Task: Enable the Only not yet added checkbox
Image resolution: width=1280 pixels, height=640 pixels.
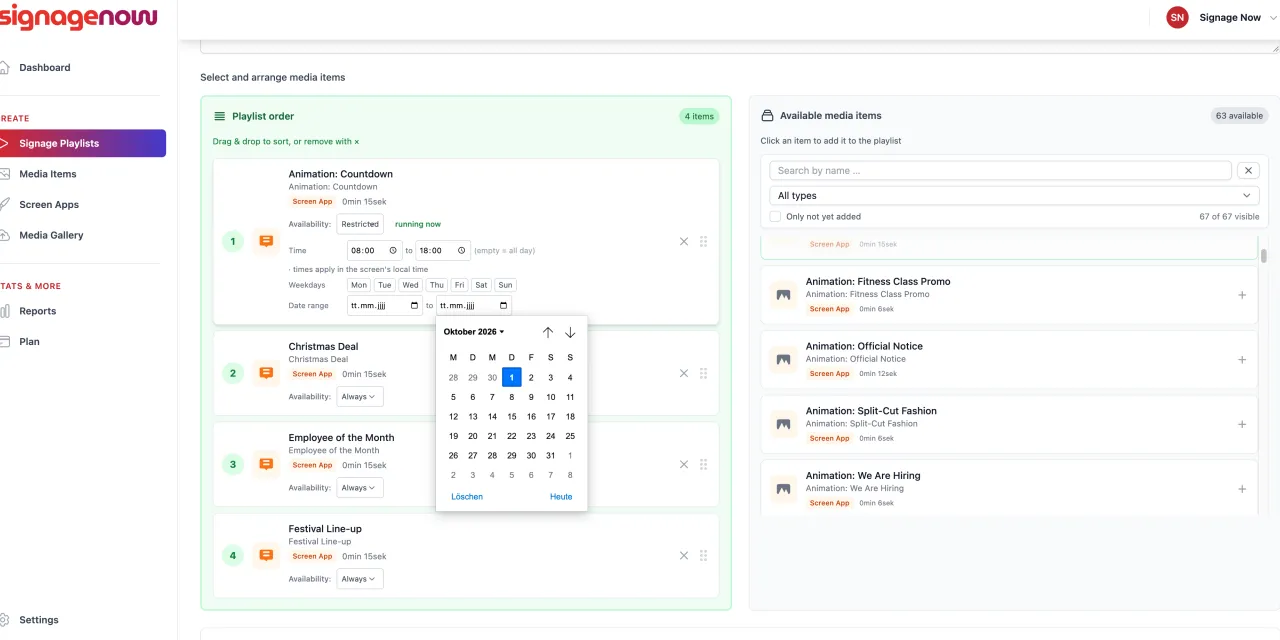Action: click(x=775, y=216)
